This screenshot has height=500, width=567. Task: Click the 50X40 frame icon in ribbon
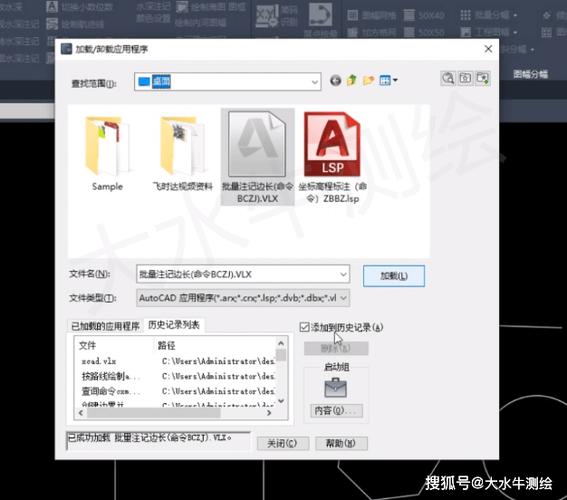pyautogui.click(x=409, y=15)
